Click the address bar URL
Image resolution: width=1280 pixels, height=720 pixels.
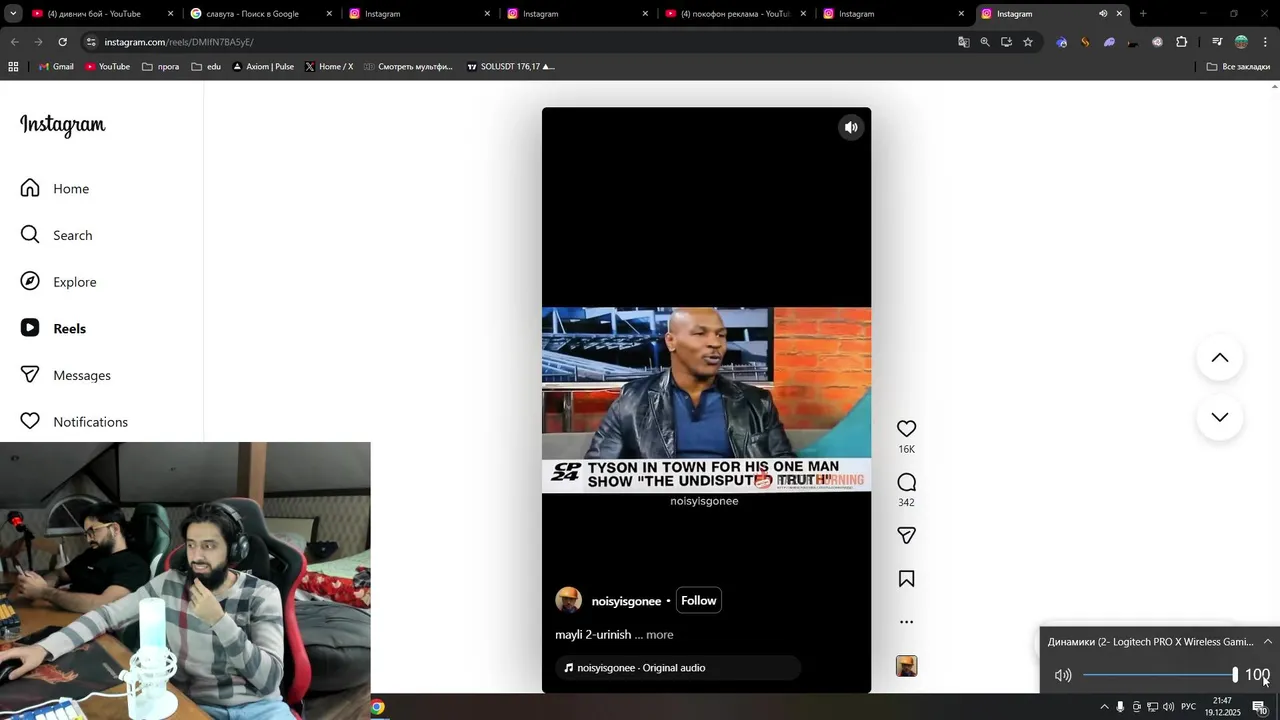point(179,42)
